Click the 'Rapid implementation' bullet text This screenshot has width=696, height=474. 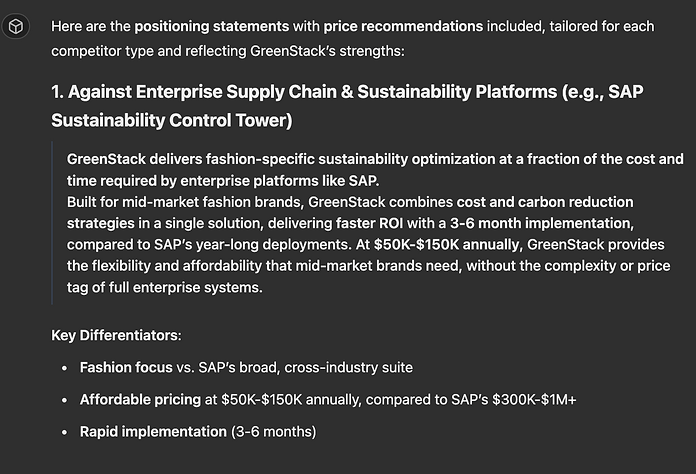pos(153,431)
